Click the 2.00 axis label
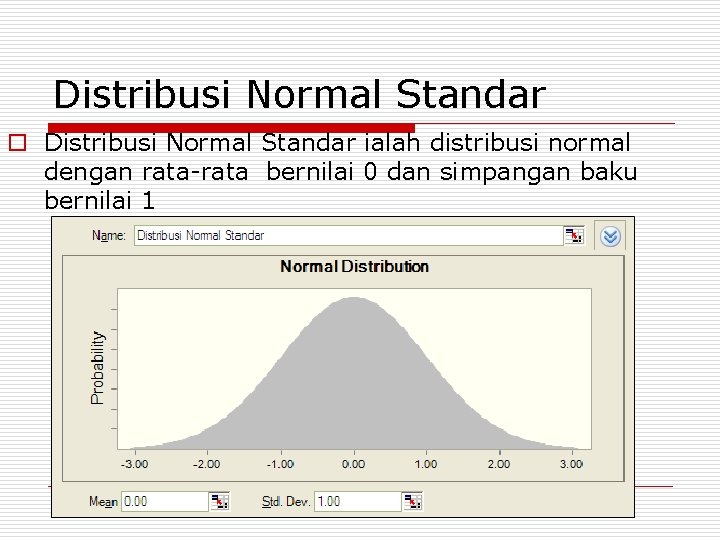 (x=499, y=464)
